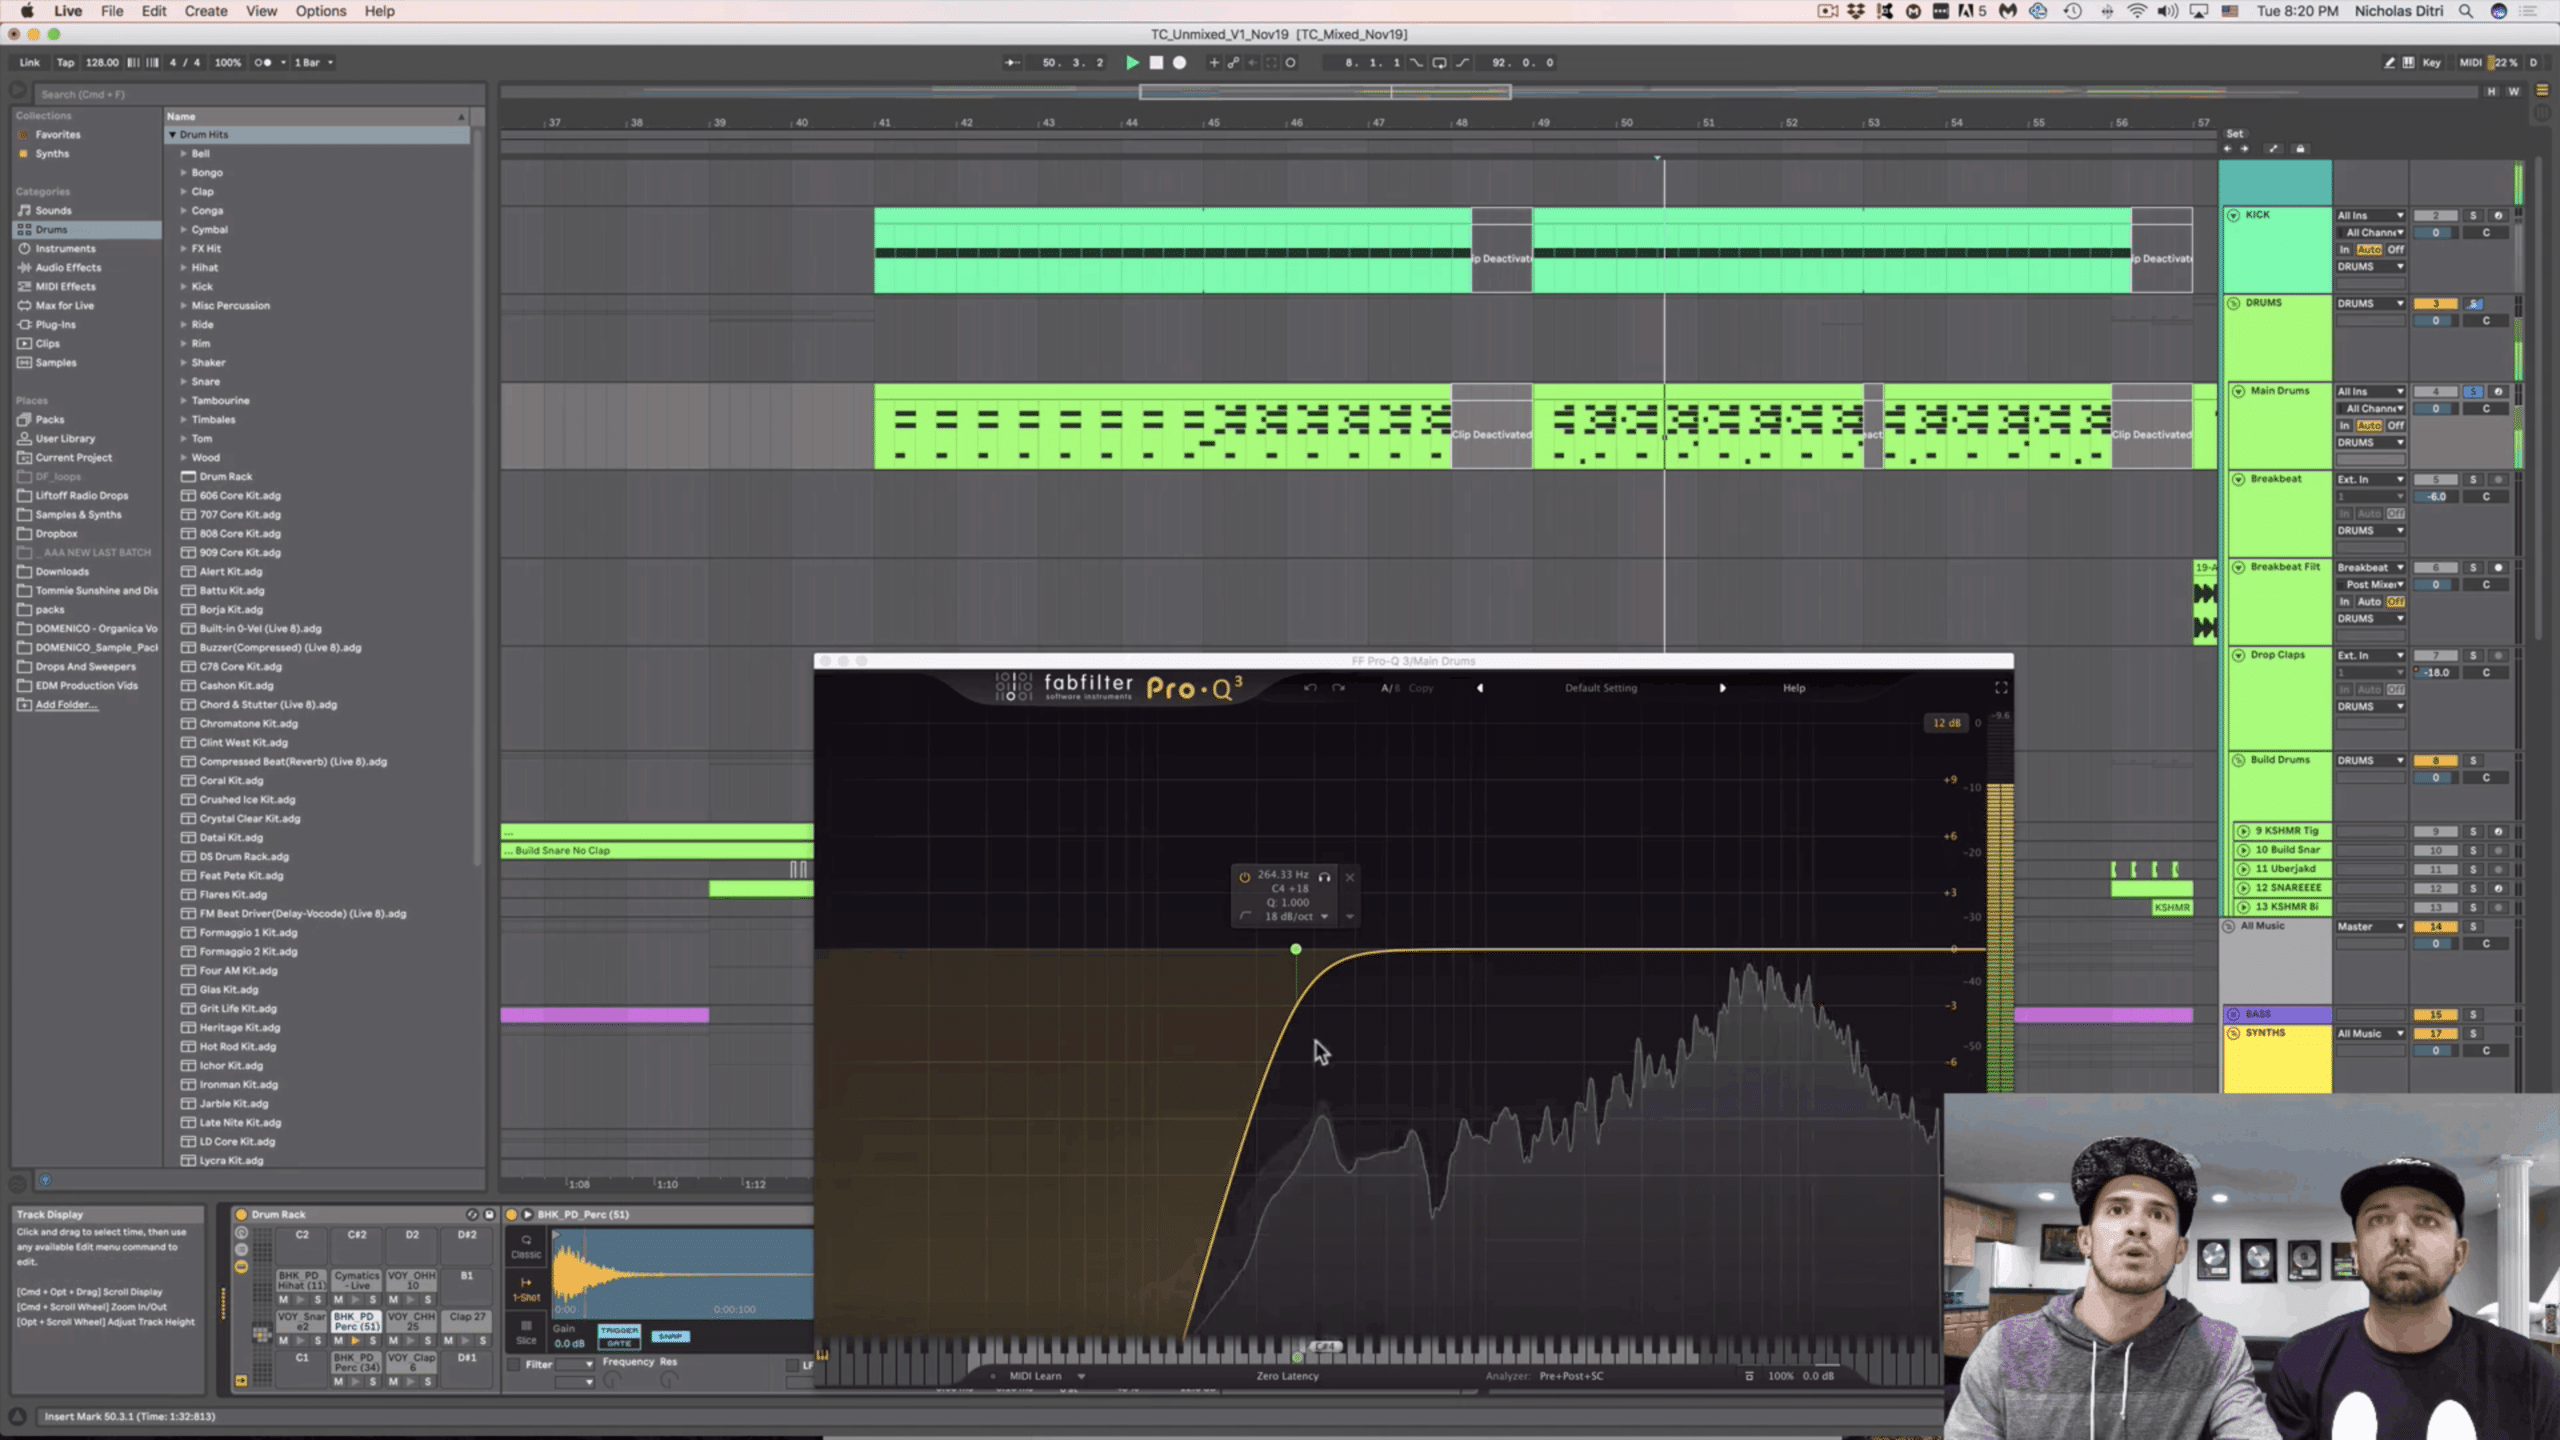Open Breakbeat track Ext. In dropdown
The width and height of the screenshot is (2560, 1440).
click(2370, 480)
